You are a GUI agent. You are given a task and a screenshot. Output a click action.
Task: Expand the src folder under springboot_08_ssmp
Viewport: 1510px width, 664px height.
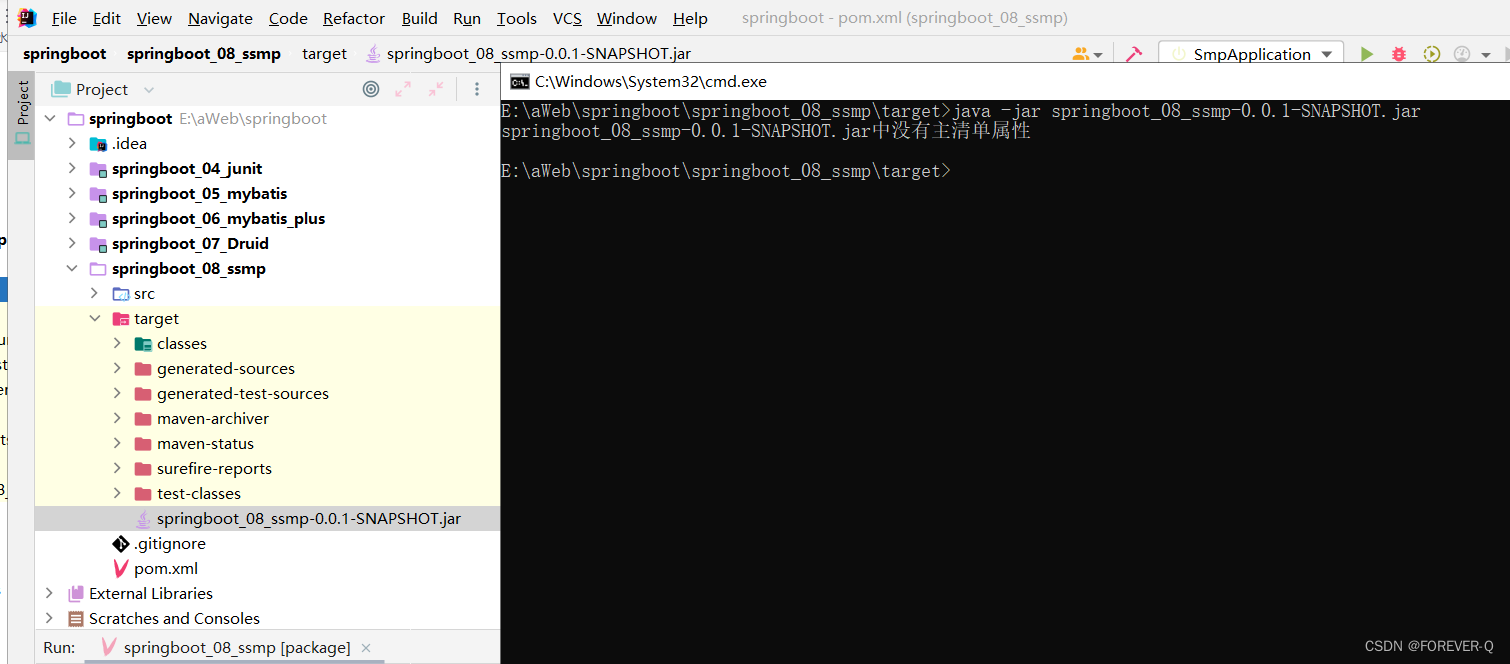point(93,293)
